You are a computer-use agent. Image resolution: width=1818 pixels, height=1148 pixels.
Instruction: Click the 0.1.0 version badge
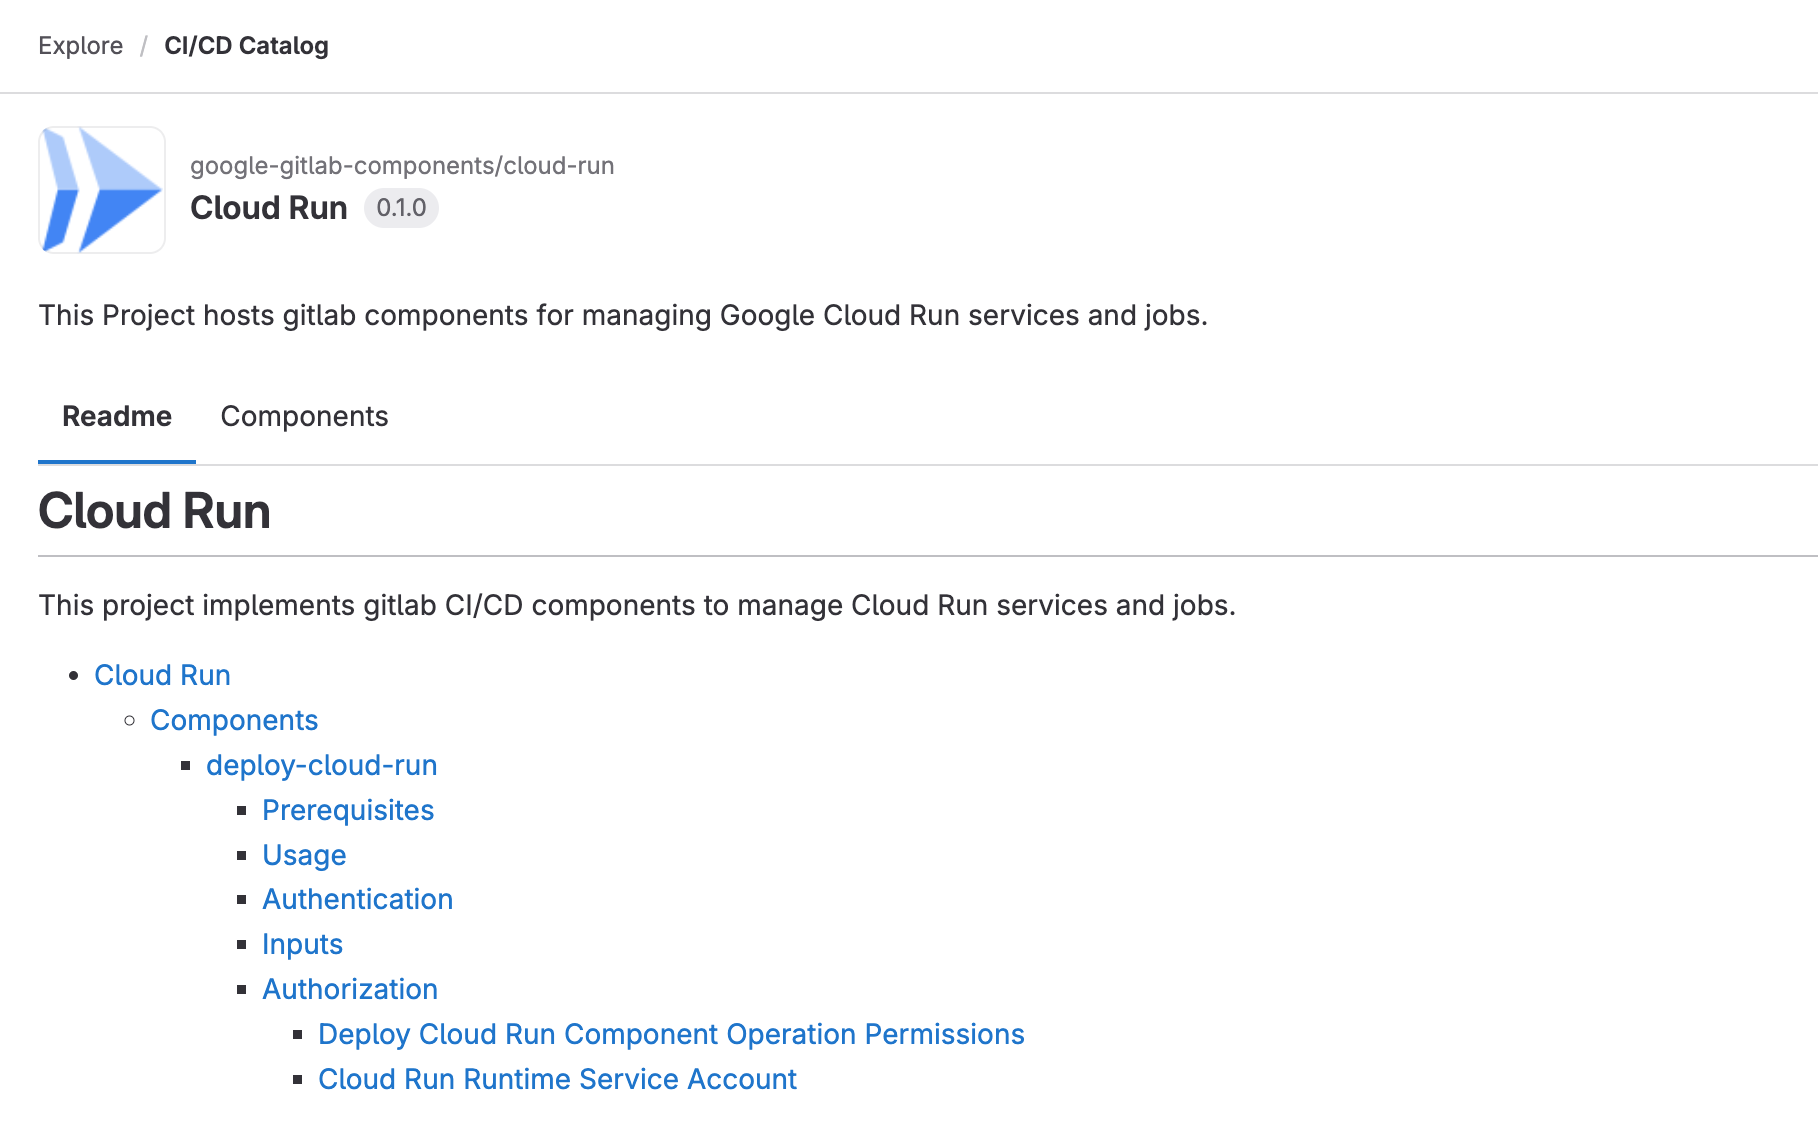pos(401,208)
